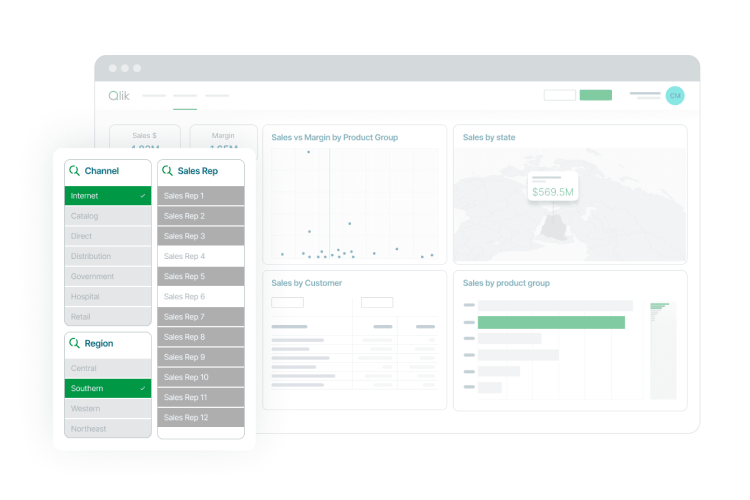This screenshot has height=500, width=750.
Task: Click the underlined middle navigation tab
Action: (x=185, y=97)
